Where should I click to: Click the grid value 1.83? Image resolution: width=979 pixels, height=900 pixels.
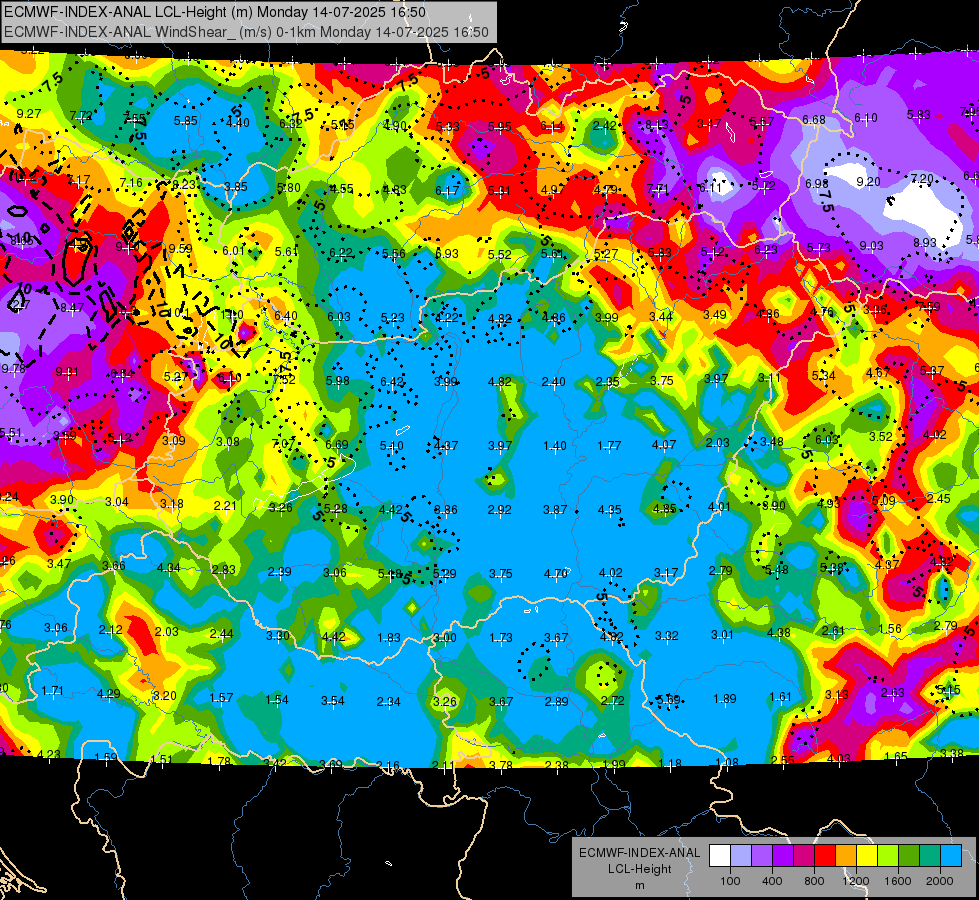[x=390, y=638]
